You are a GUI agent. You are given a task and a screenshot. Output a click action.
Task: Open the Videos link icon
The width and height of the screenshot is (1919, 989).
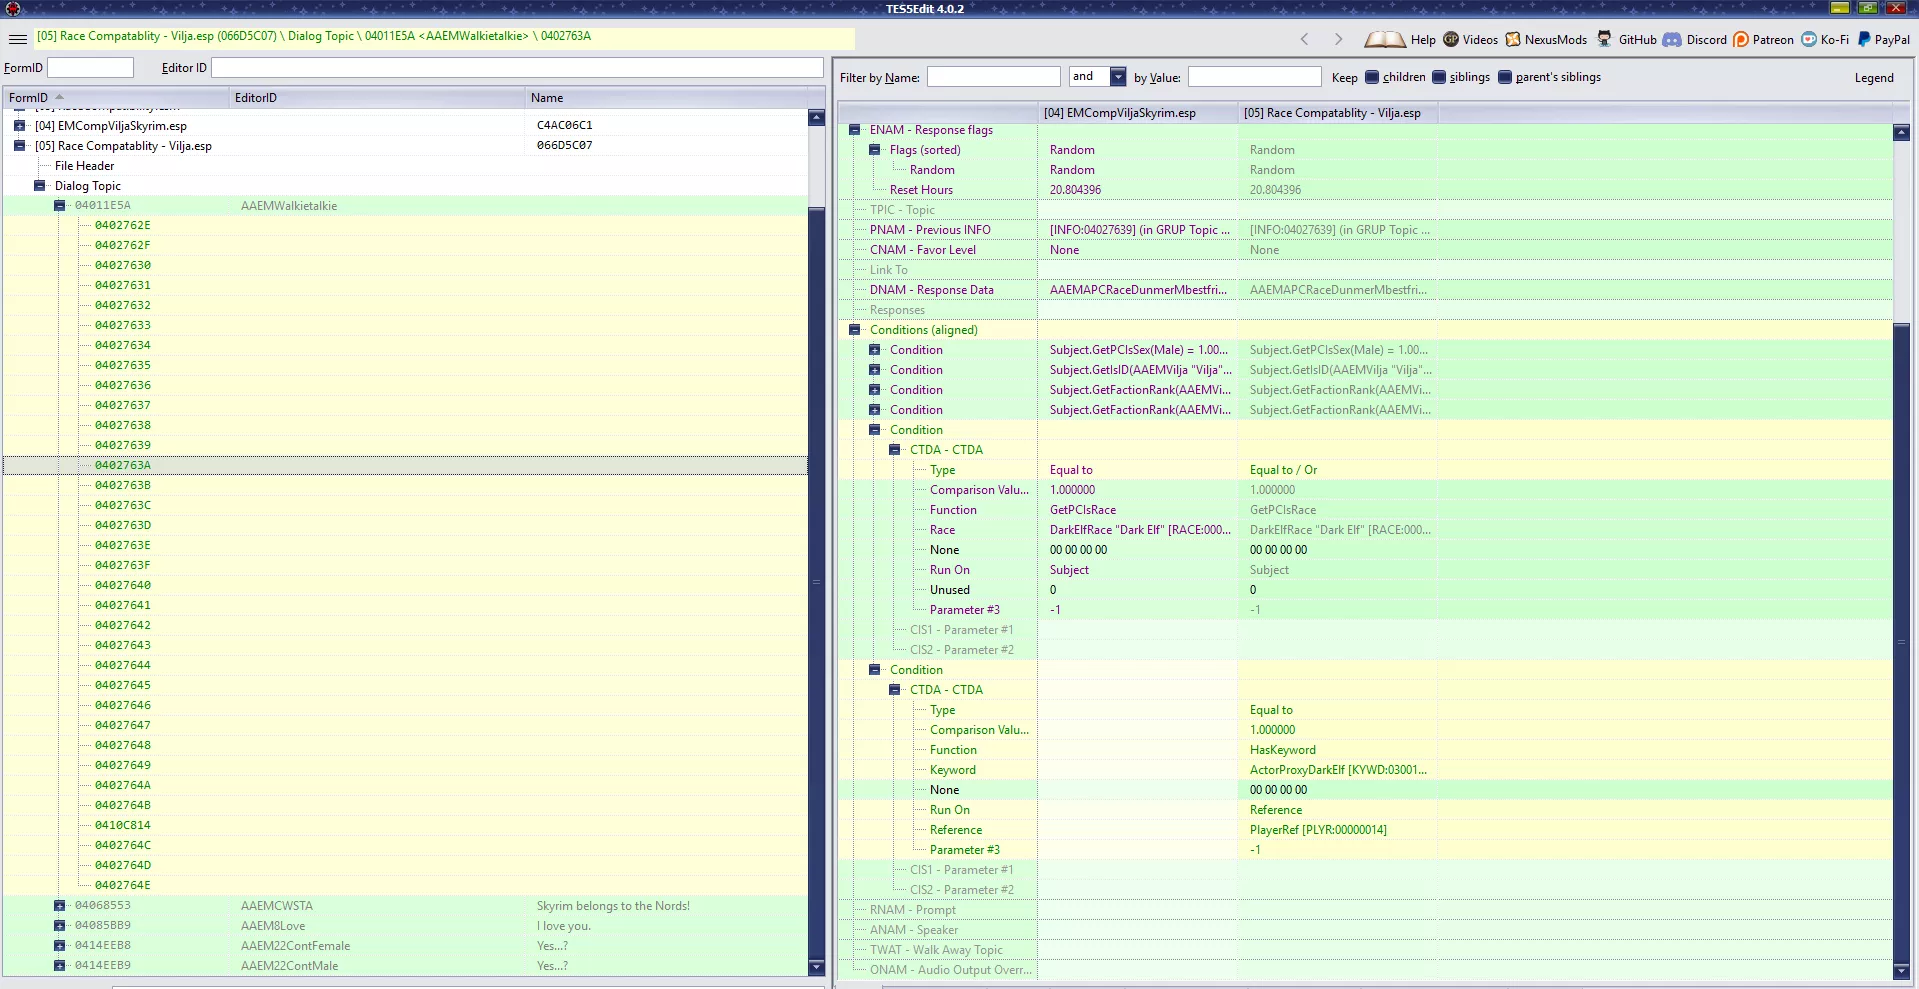coord(1451,39)
